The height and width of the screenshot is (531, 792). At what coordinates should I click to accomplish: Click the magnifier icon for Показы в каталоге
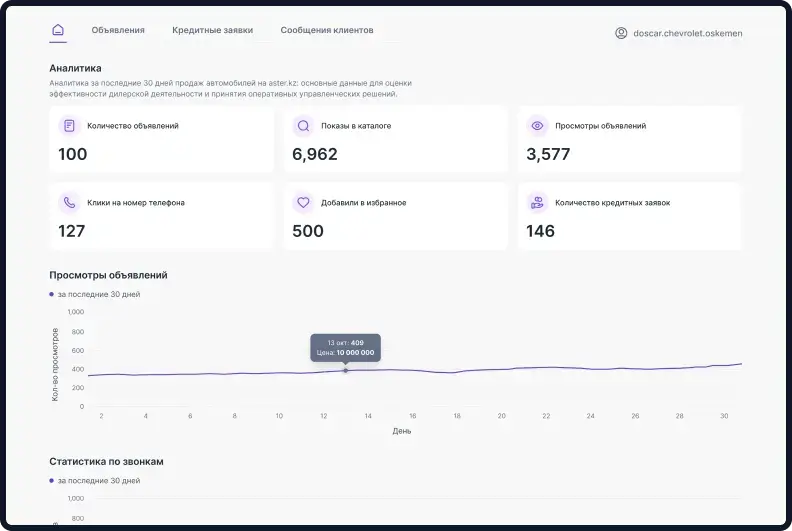pyautogui.click(x=303, y=126)
